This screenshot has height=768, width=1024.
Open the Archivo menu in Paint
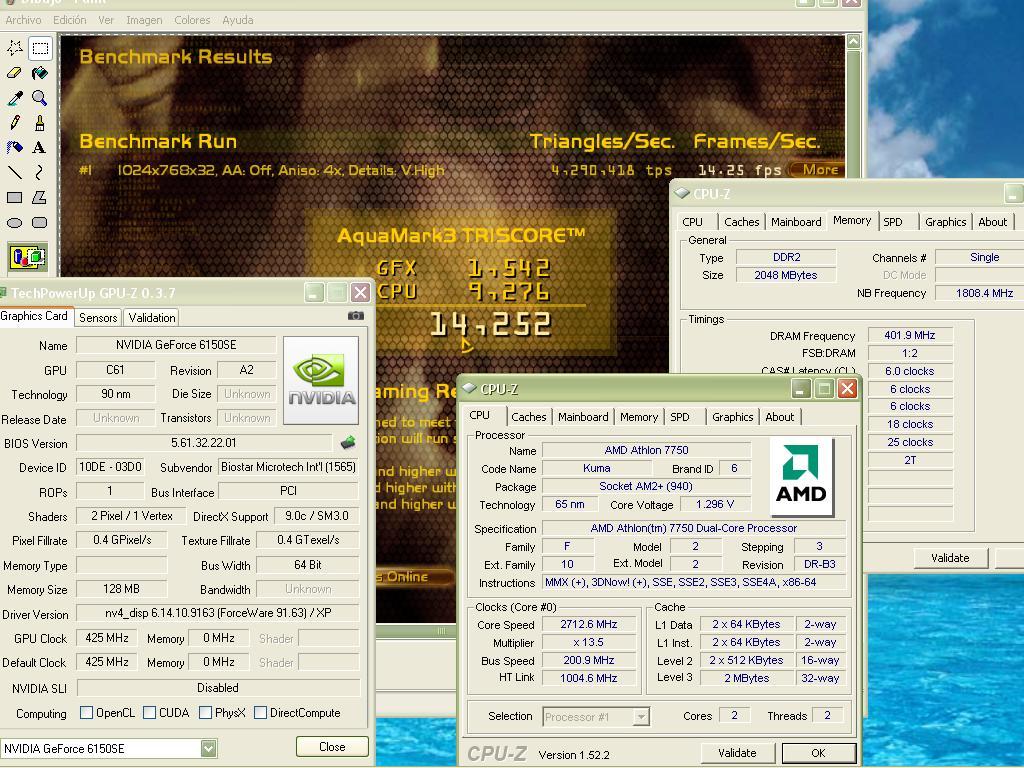(24, 20)
